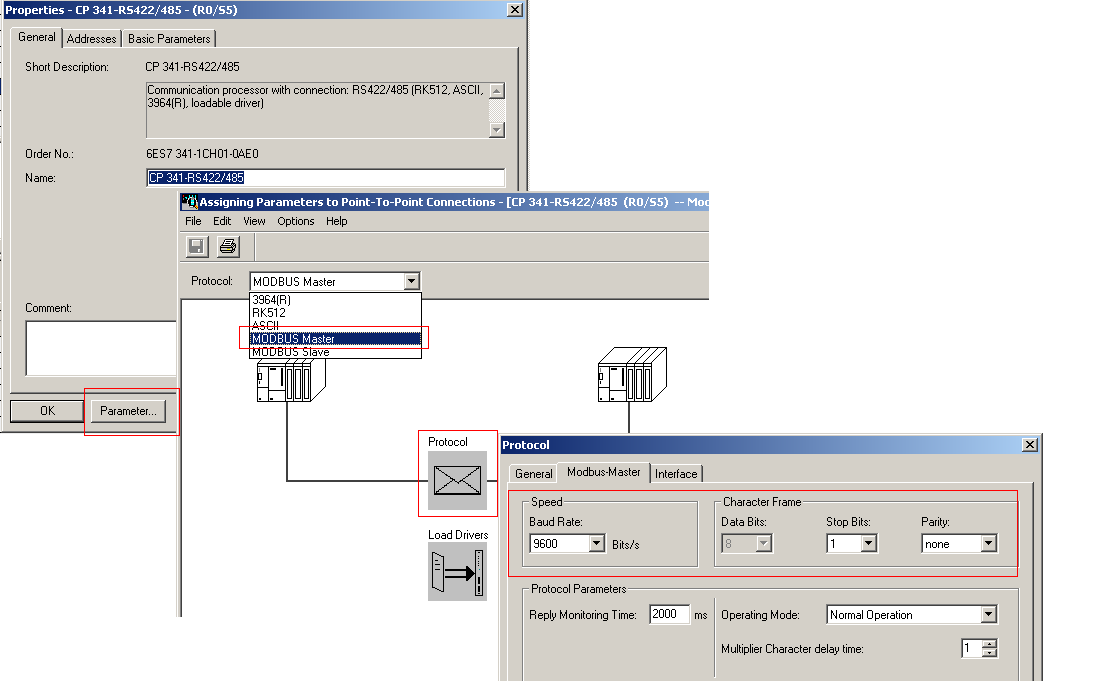Close the Protocol dialog window

click(1030, 444)
